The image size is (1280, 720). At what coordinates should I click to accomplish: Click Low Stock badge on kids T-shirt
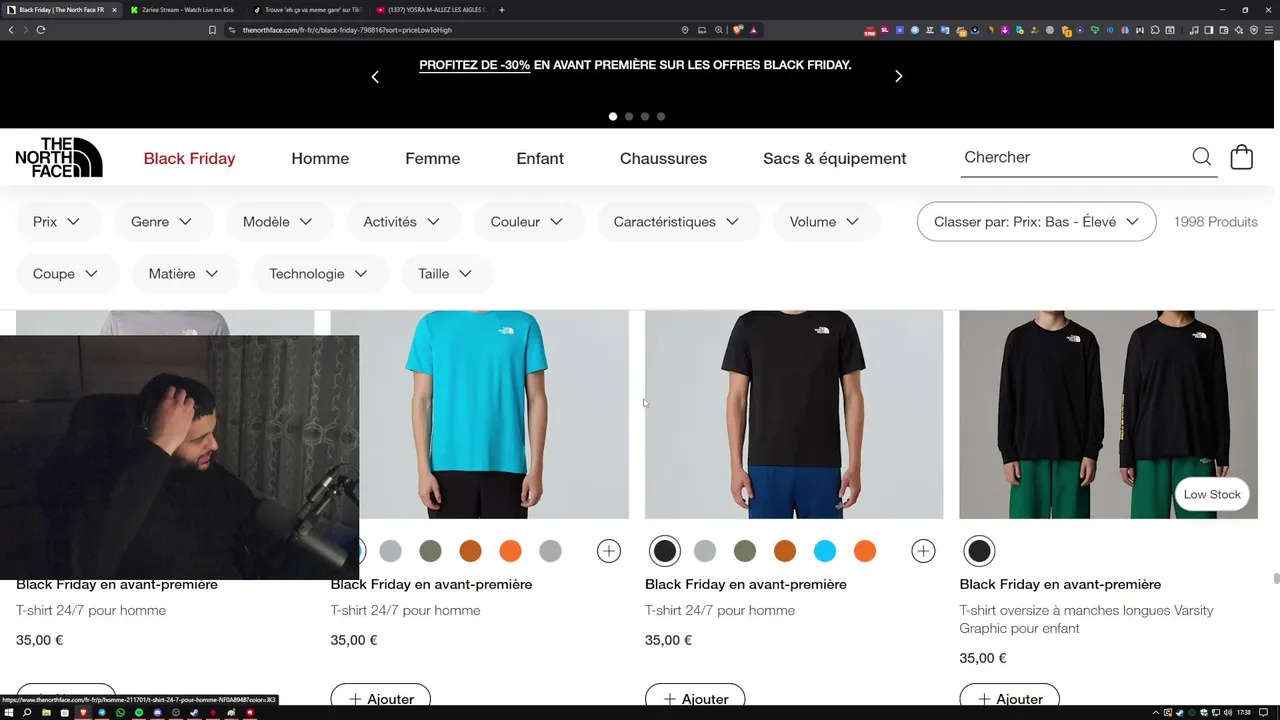tap(1212, 494)
